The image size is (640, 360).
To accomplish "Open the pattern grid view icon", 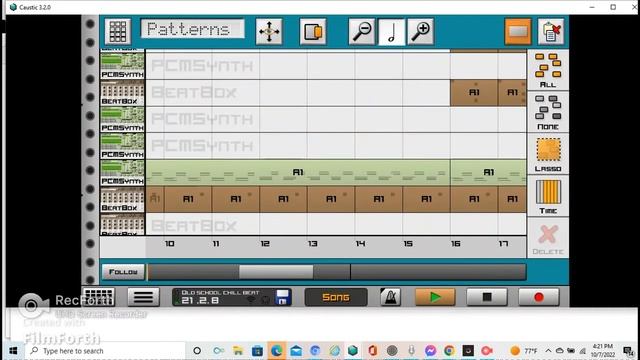I will pos(118,31).
